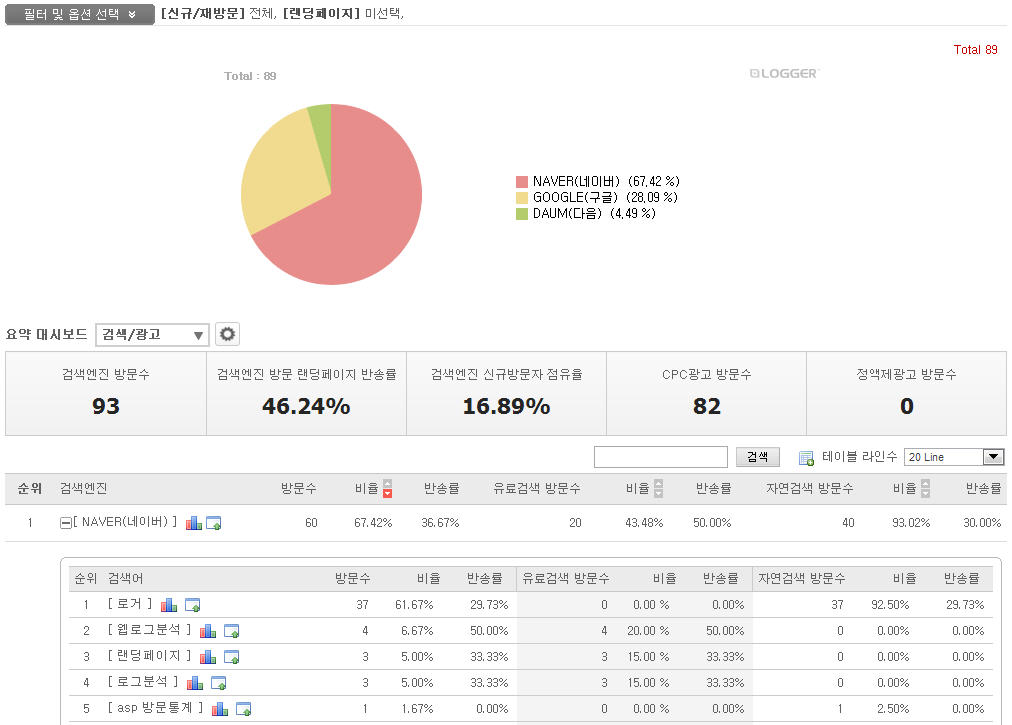Click the 검색 button

pyautogui.click(x=757, y=457)
